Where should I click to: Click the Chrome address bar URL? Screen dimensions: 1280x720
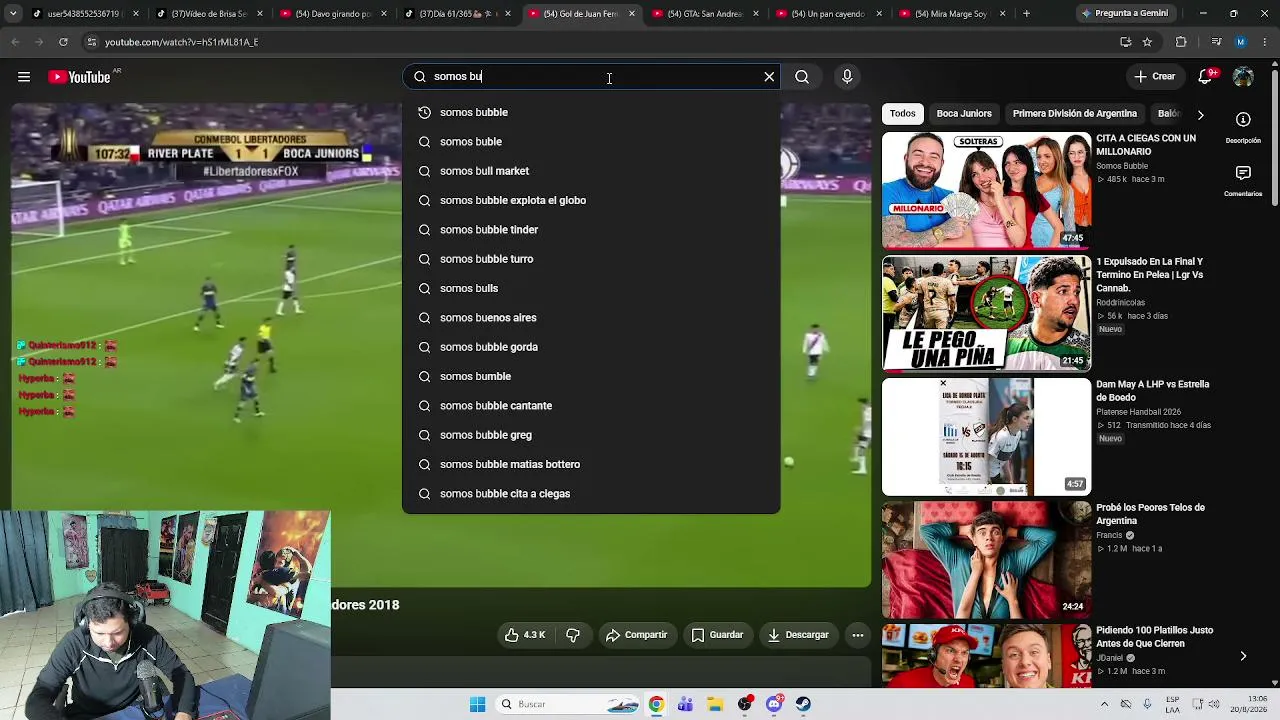click(x=181, y=42)
